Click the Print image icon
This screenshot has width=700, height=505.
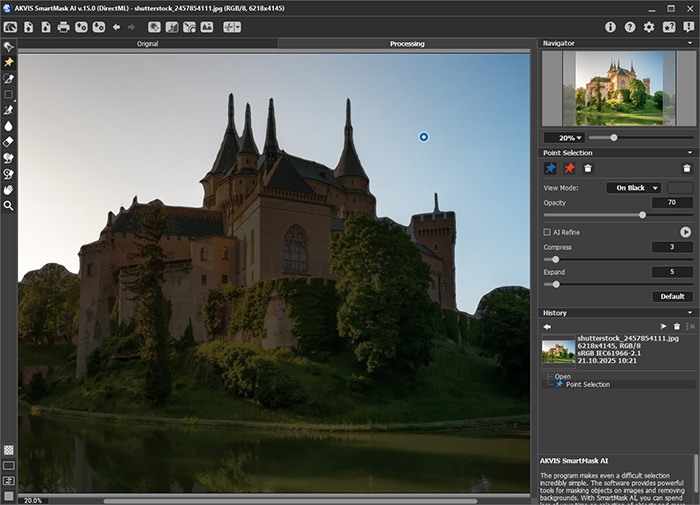coord(63,27)
